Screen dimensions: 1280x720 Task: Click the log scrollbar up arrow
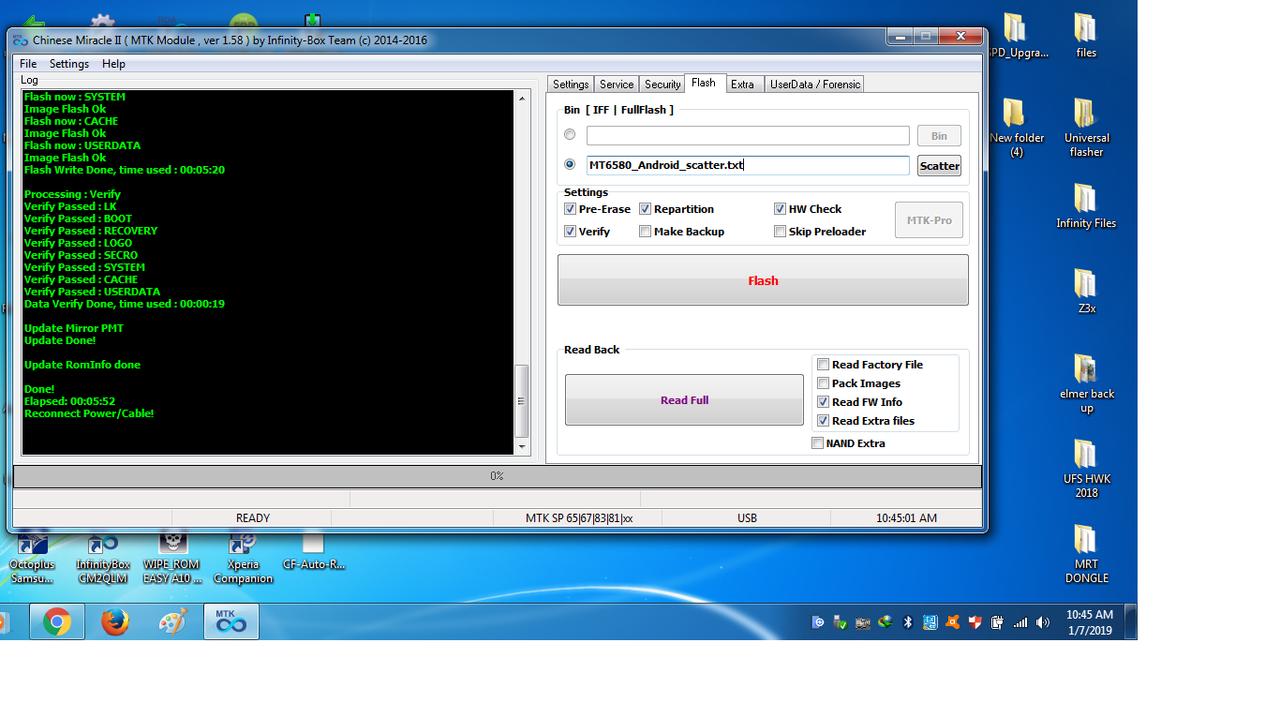point(521,98)
